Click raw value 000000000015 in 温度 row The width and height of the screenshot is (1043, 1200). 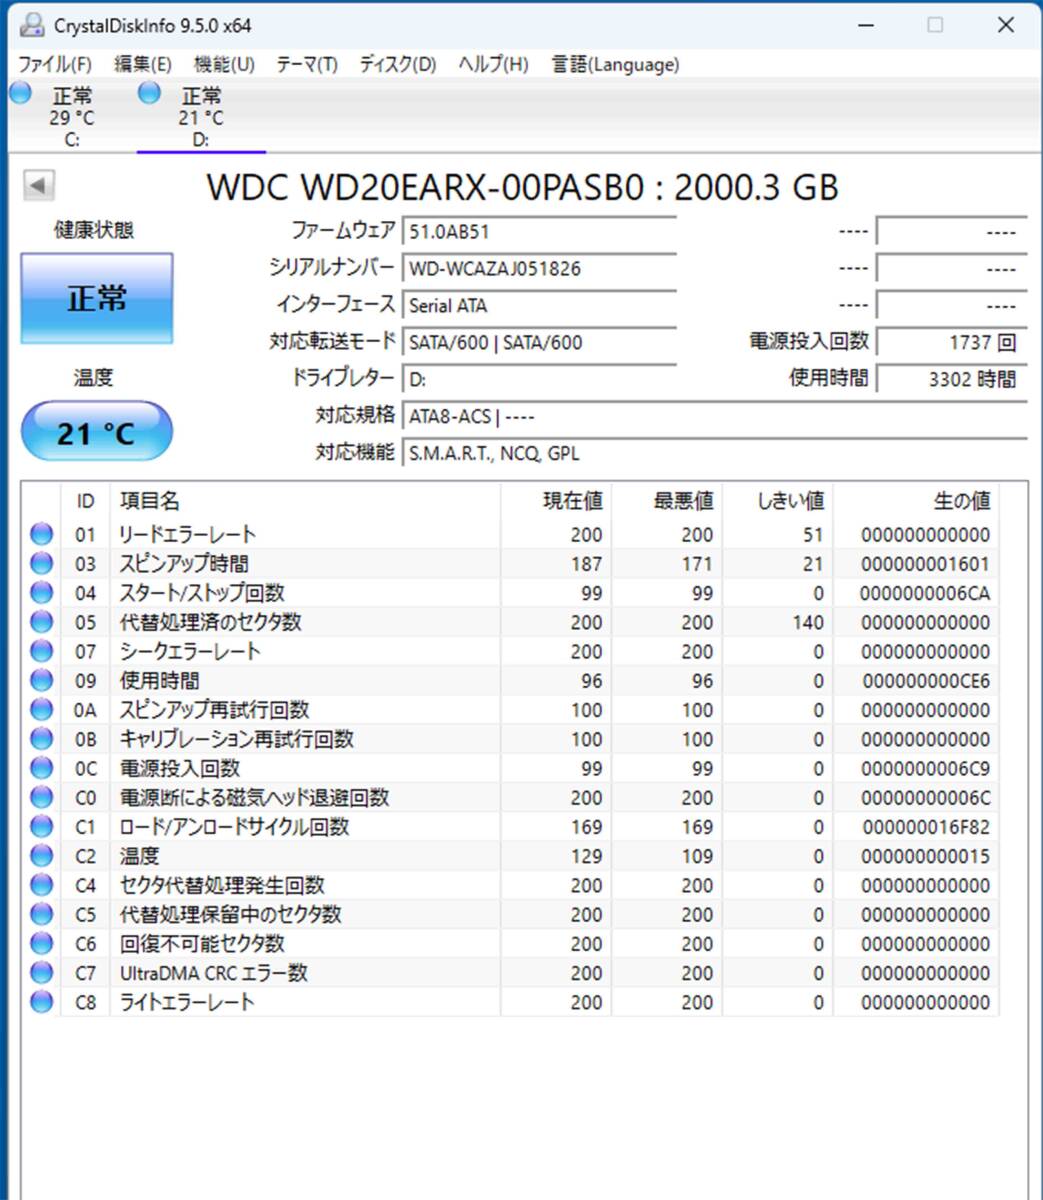click(x=925, y=856)
